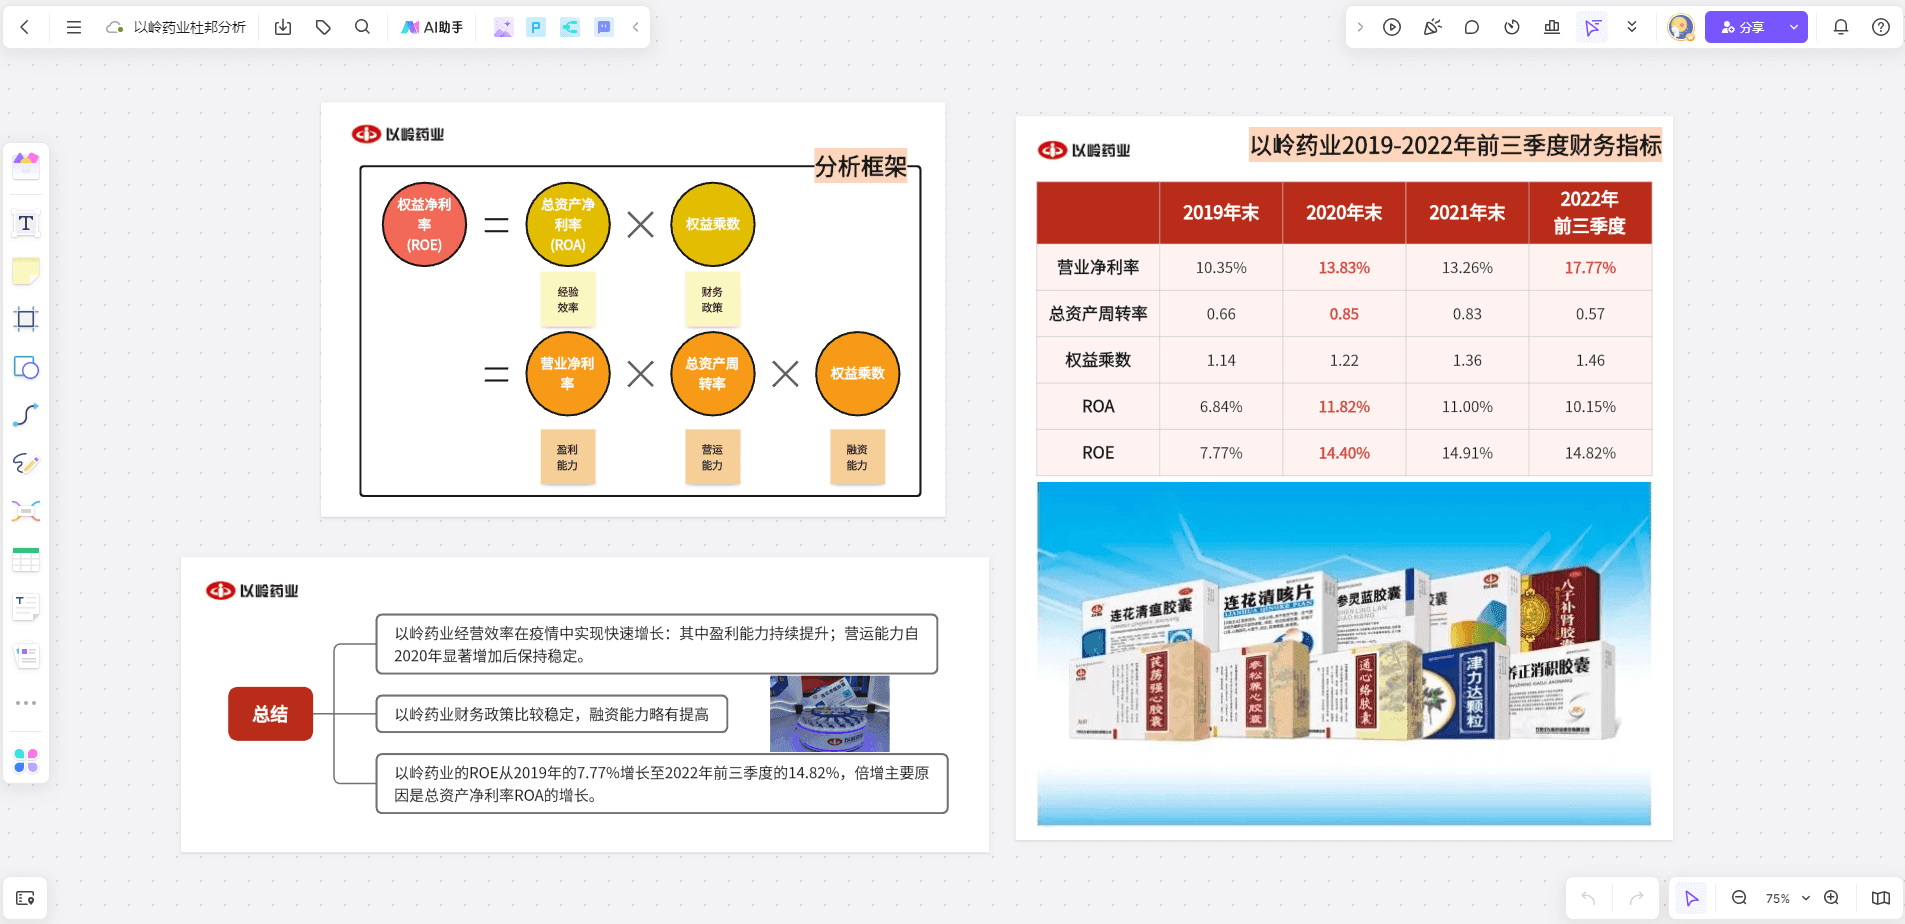Click the export/download icon
Image resolution: width=1905 pixels, height=924 pixels.
click(x=283, y=27)
